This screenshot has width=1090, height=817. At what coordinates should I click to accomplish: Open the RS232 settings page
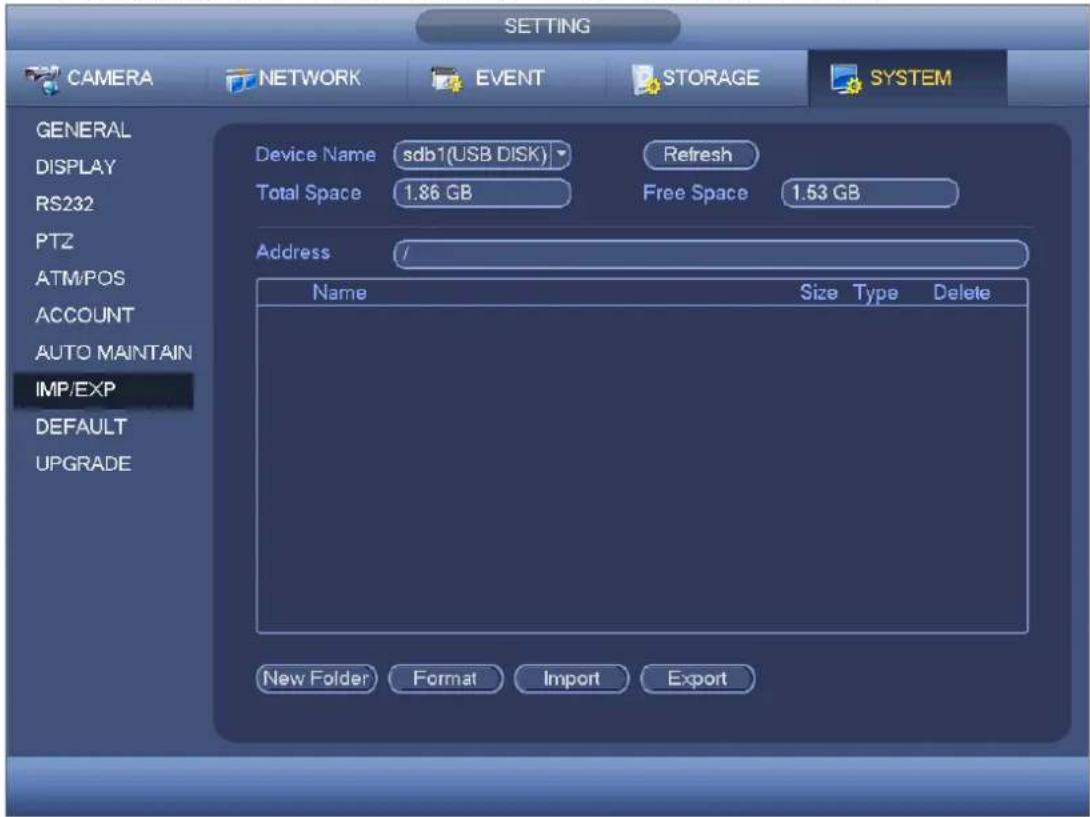tap(65, 204)
